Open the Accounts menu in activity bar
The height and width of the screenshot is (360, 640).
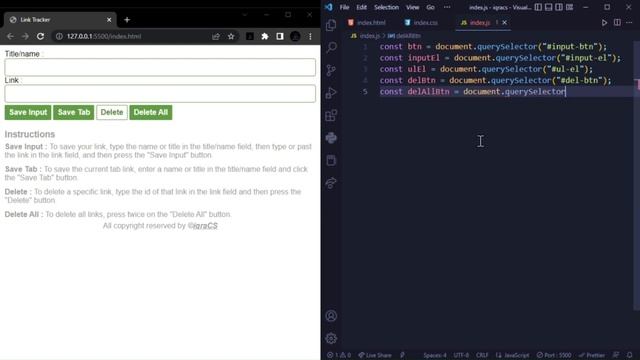point(331,316)
